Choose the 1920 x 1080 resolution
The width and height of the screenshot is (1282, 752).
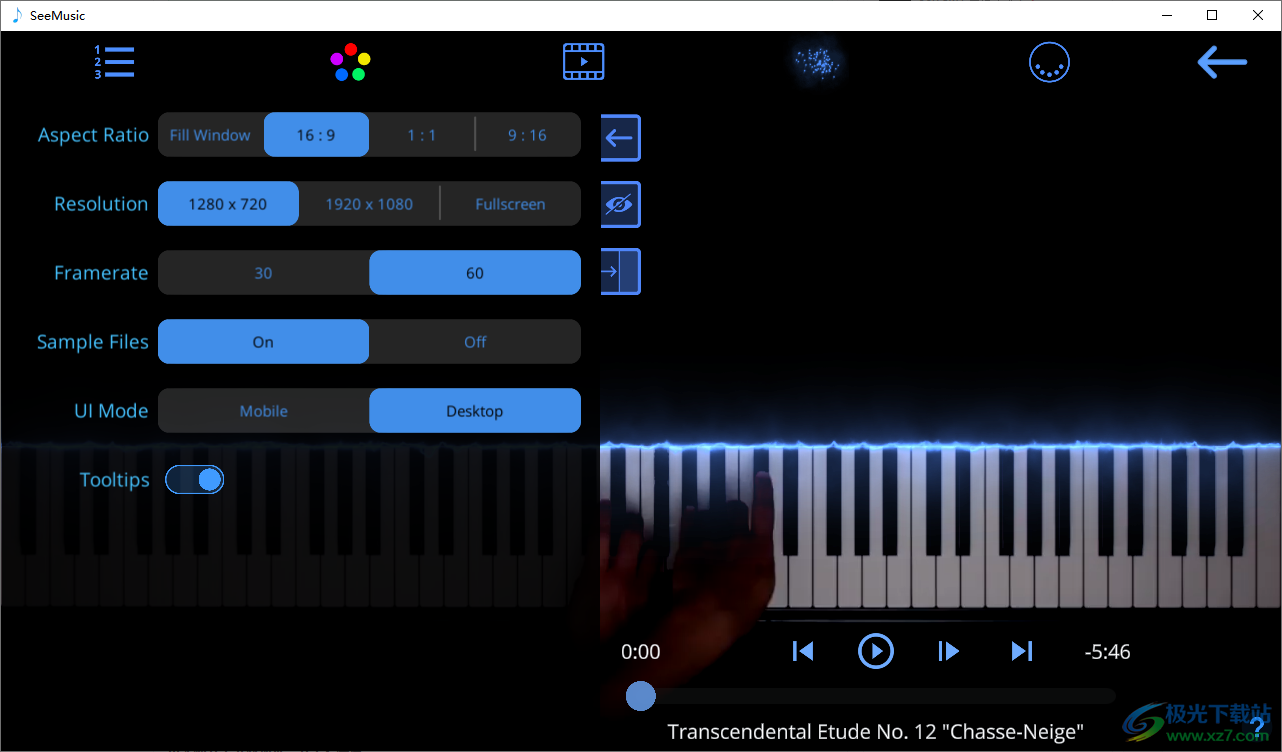pos(369,203)
